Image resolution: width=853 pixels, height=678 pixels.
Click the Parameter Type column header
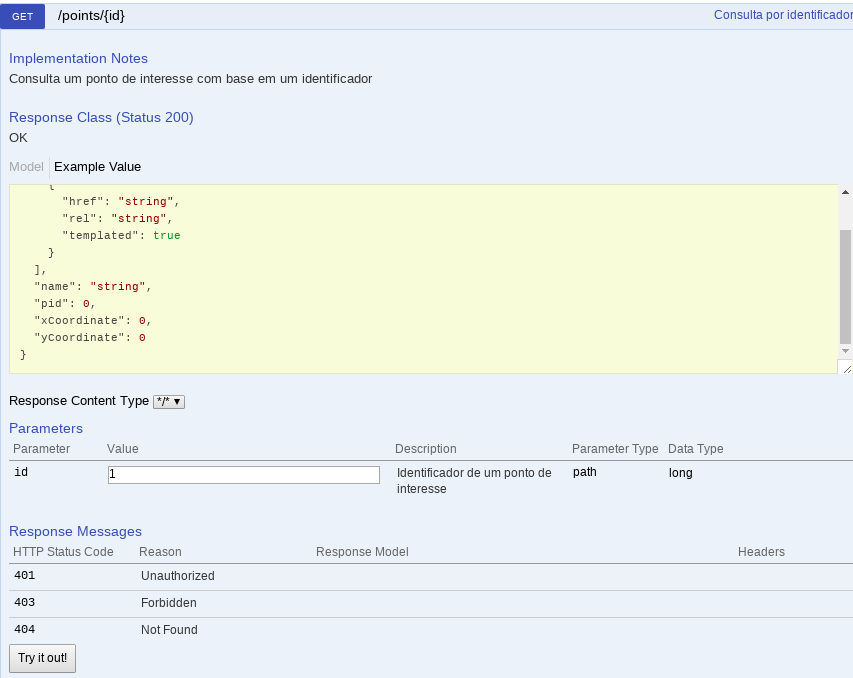pos(615,449)
